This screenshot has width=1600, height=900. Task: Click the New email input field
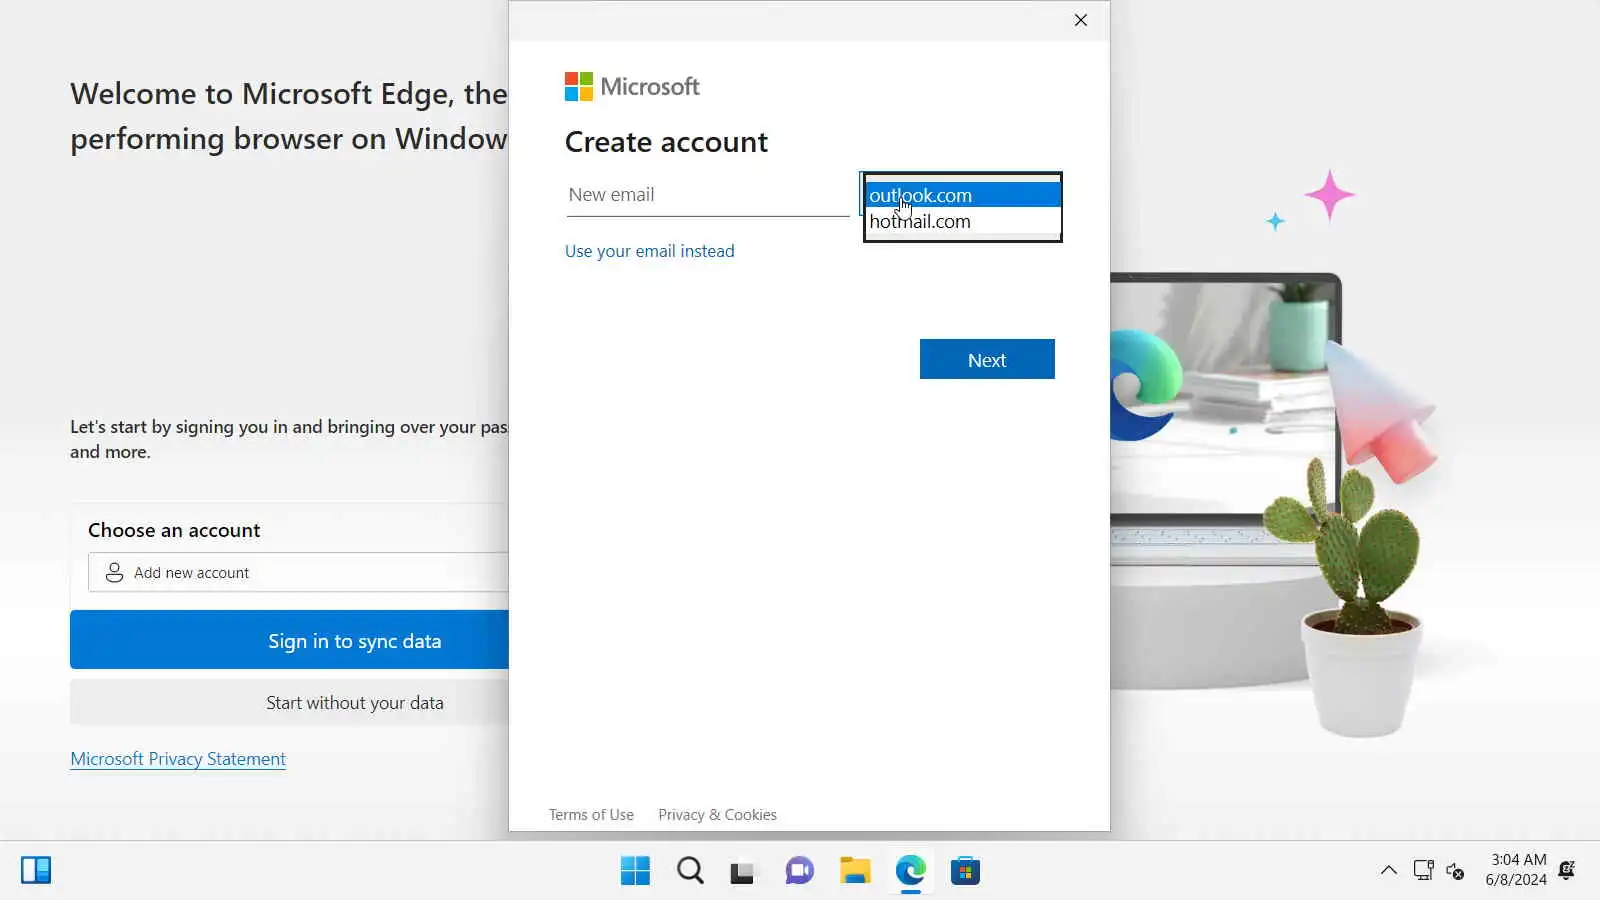coord(708,195)
